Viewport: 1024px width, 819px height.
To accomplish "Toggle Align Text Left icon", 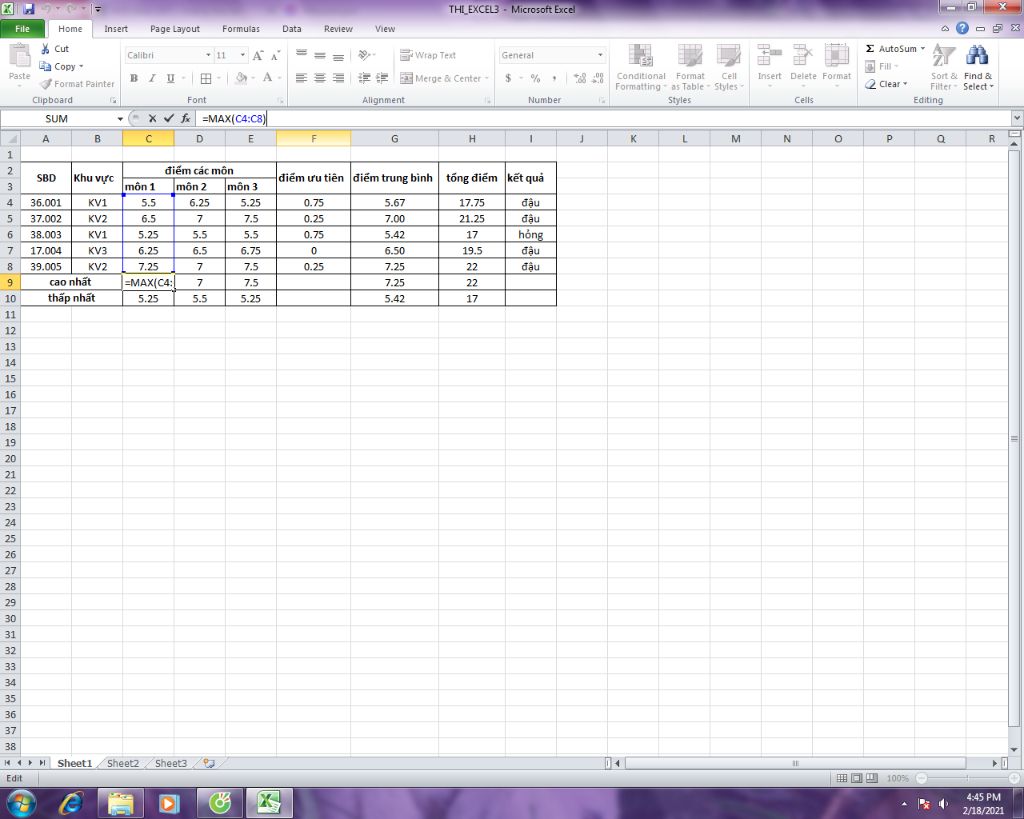I will [301, 78].
